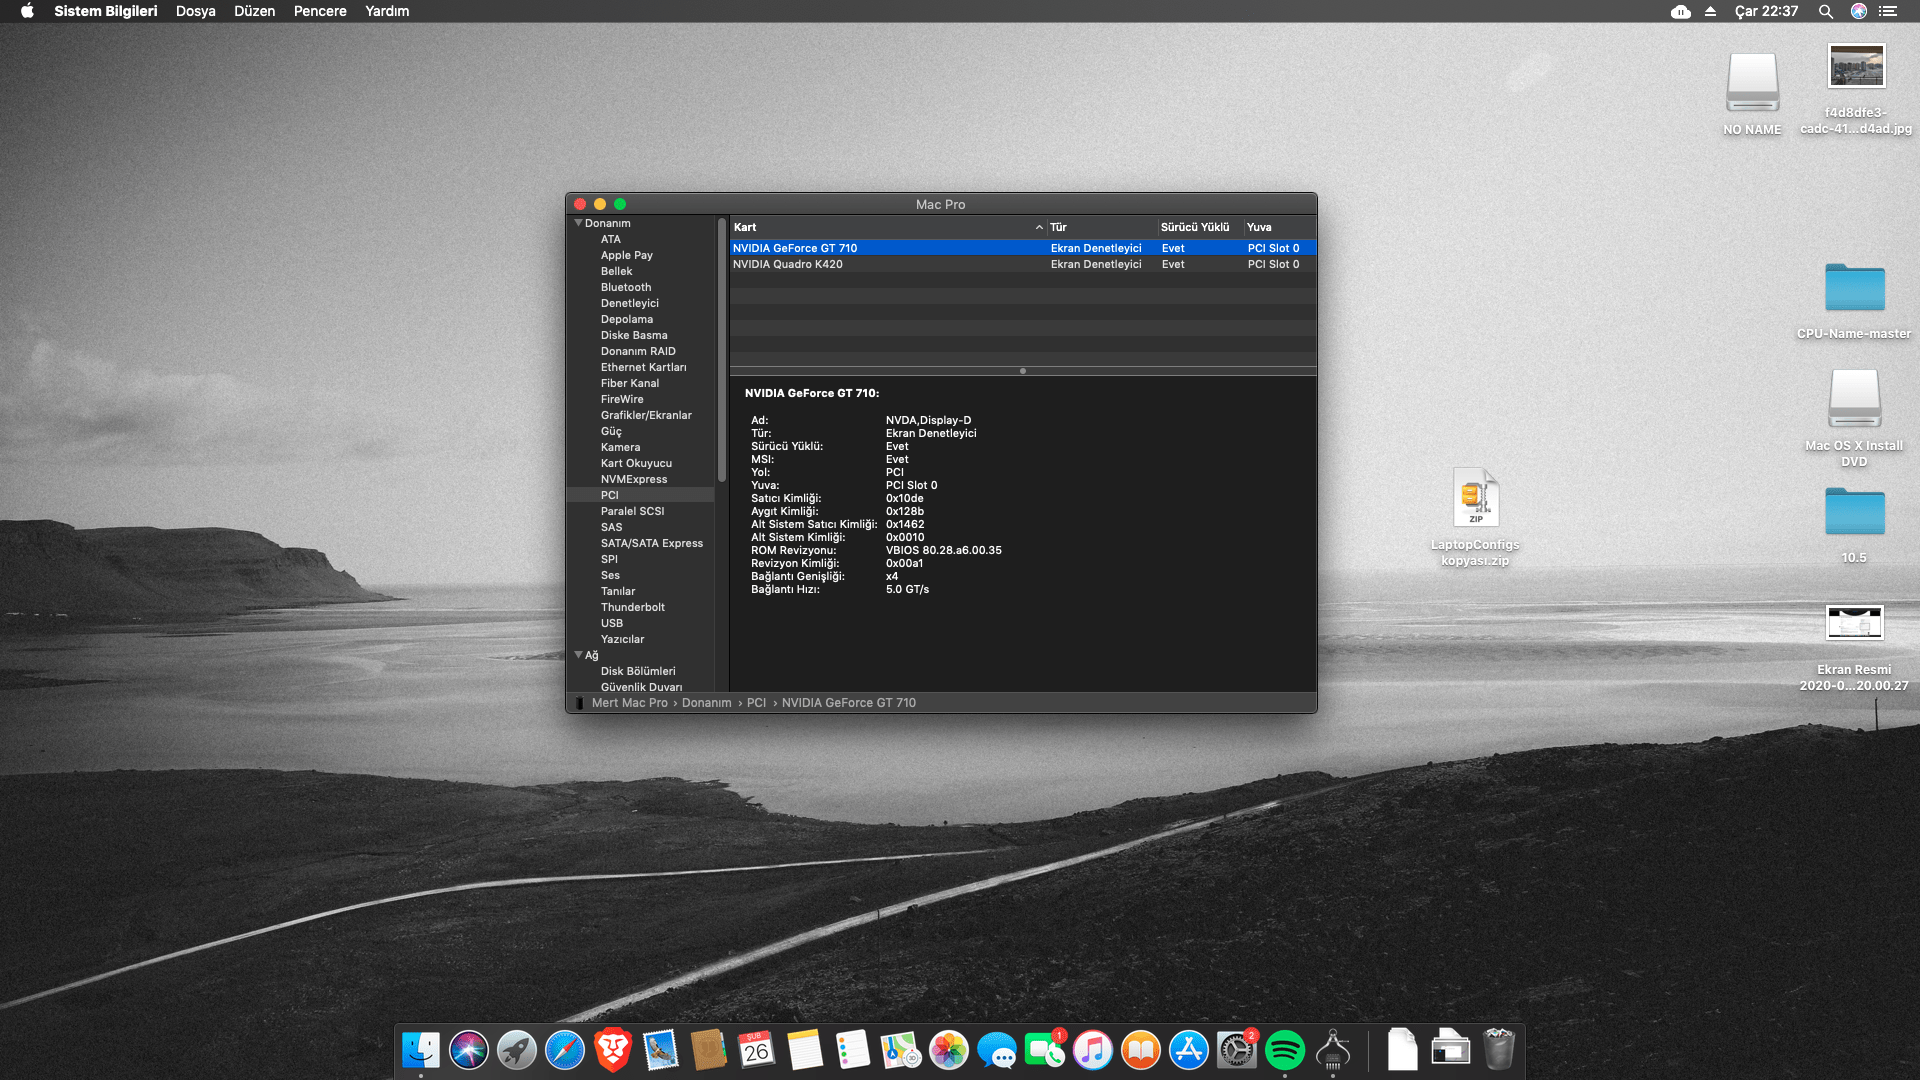Collapse the Ağ tree section
This screenshot has height=1080, width=1920.
(578, 655)
